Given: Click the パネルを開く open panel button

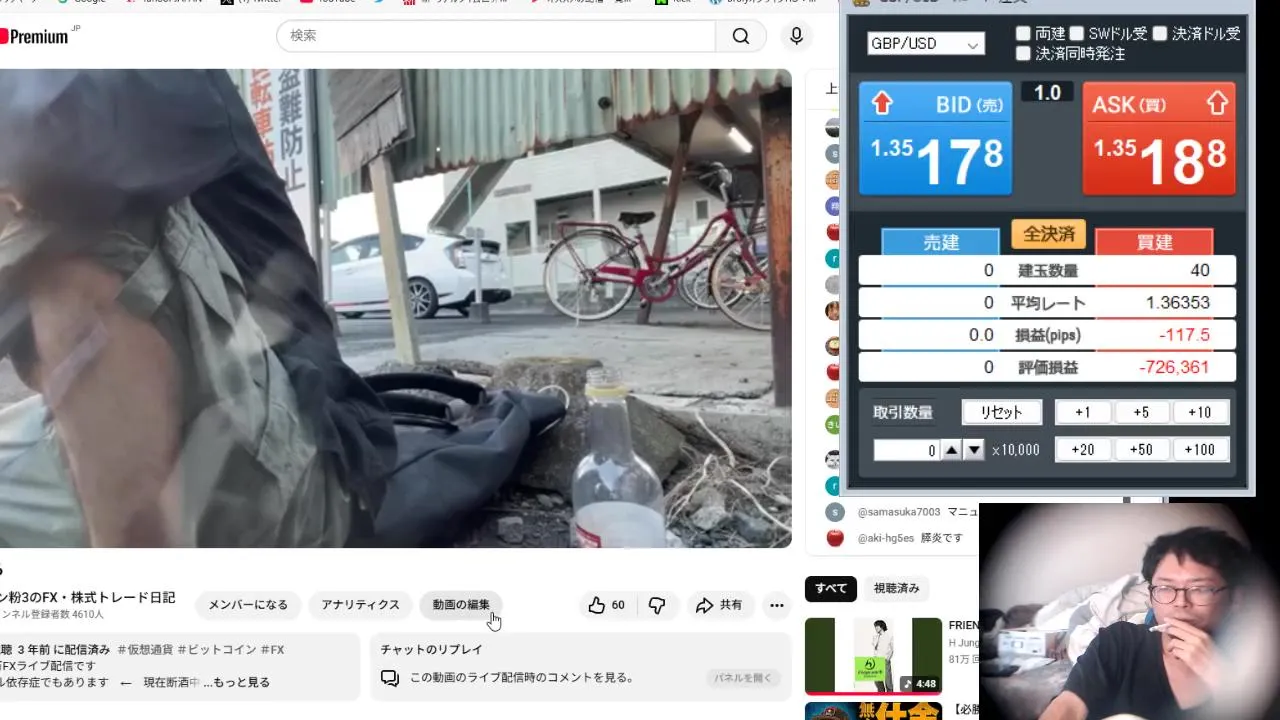Looking at the screenshot, I should click(742, 678).
